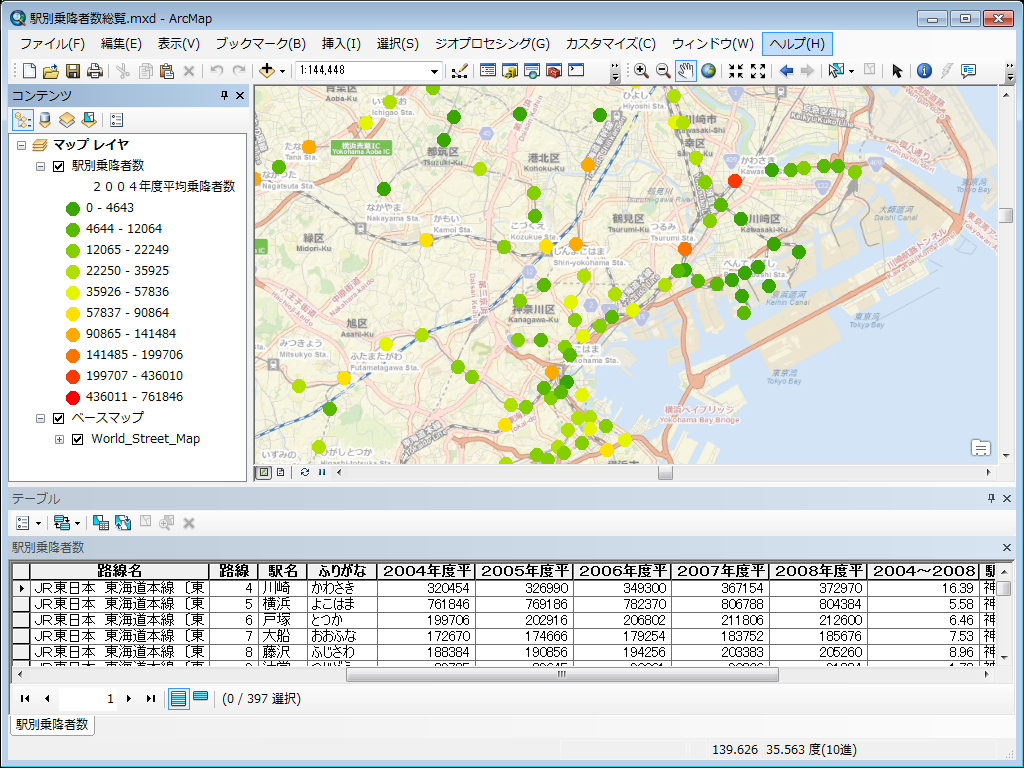
Task: Click the Add Data plus icon
Action: [x=266, y=71]
